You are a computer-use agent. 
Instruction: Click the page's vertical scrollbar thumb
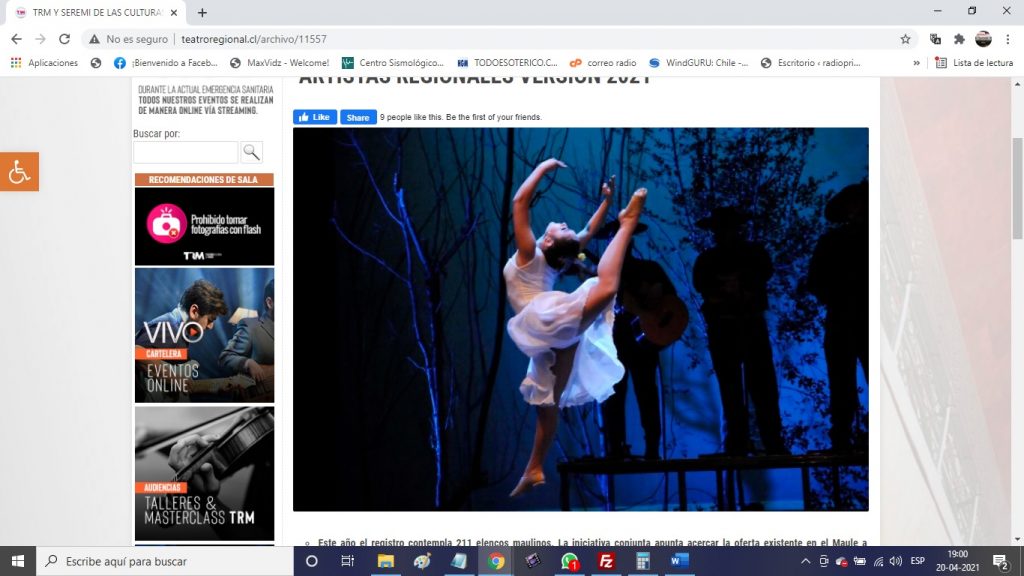(1017, 188)
